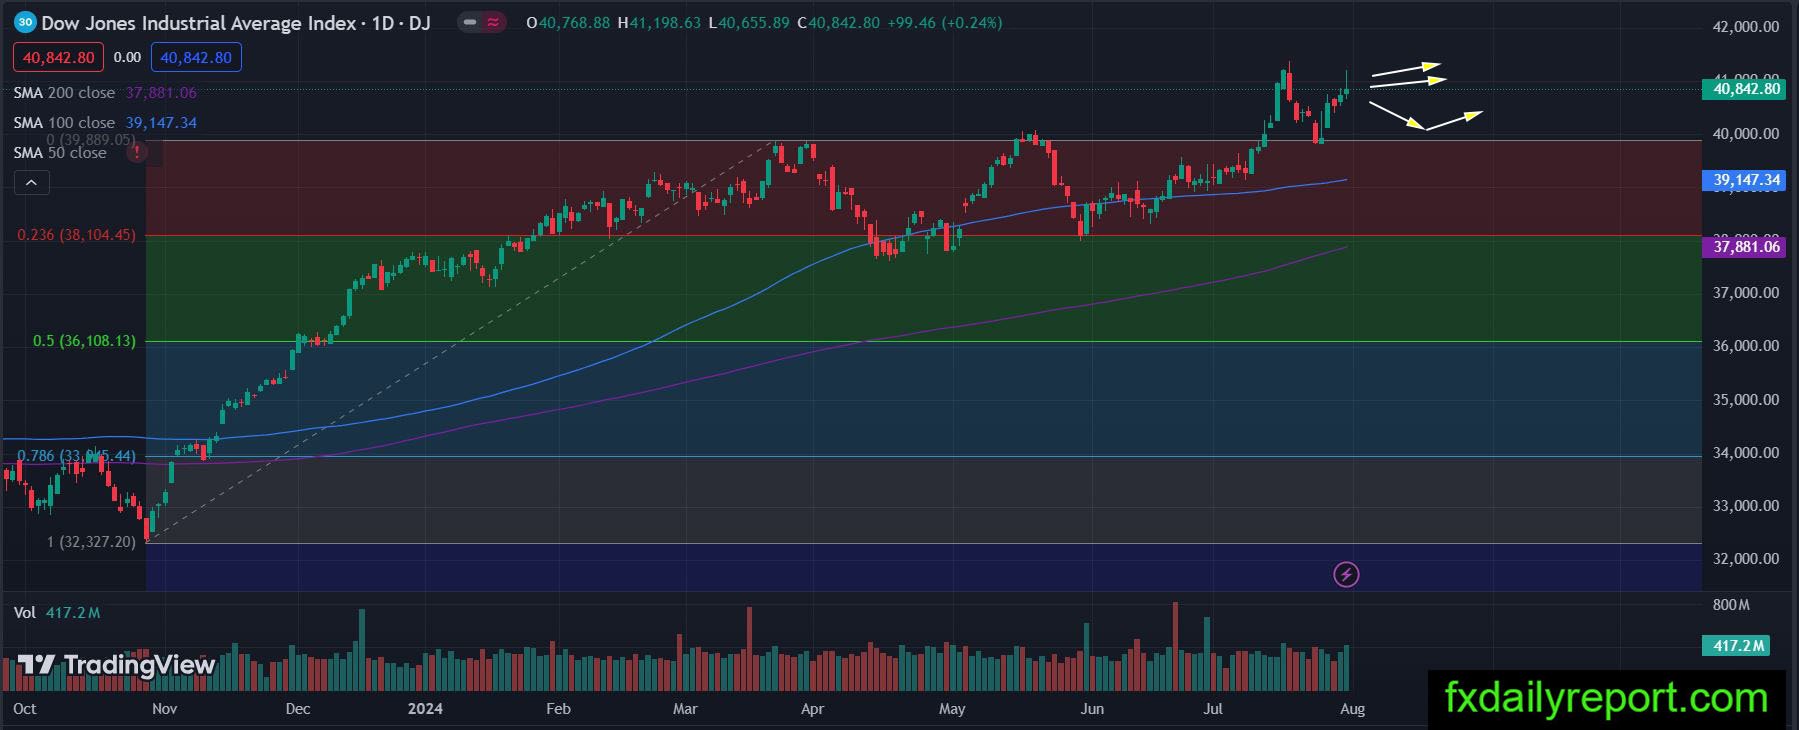
Task: Click the Apr label on the time axis
Action: 812,709
